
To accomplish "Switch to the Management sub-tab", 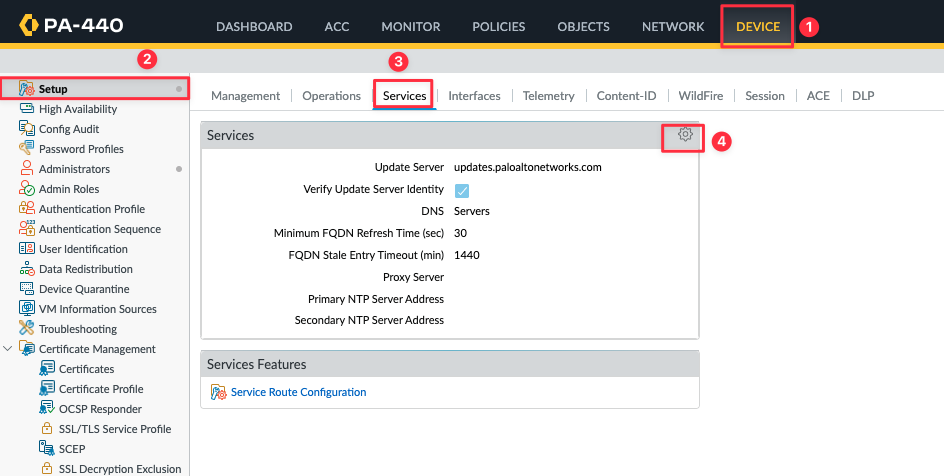I will pyautogui.click(x=246, y=96).
